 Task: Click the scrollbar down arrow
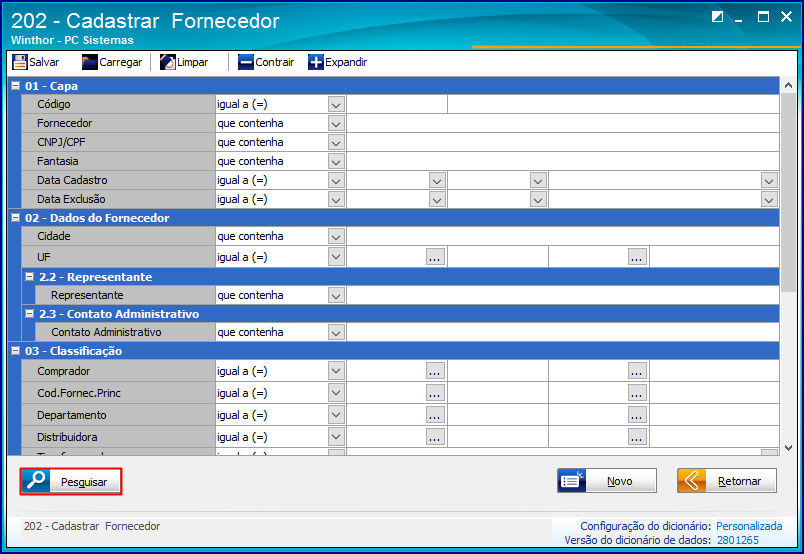789,448
